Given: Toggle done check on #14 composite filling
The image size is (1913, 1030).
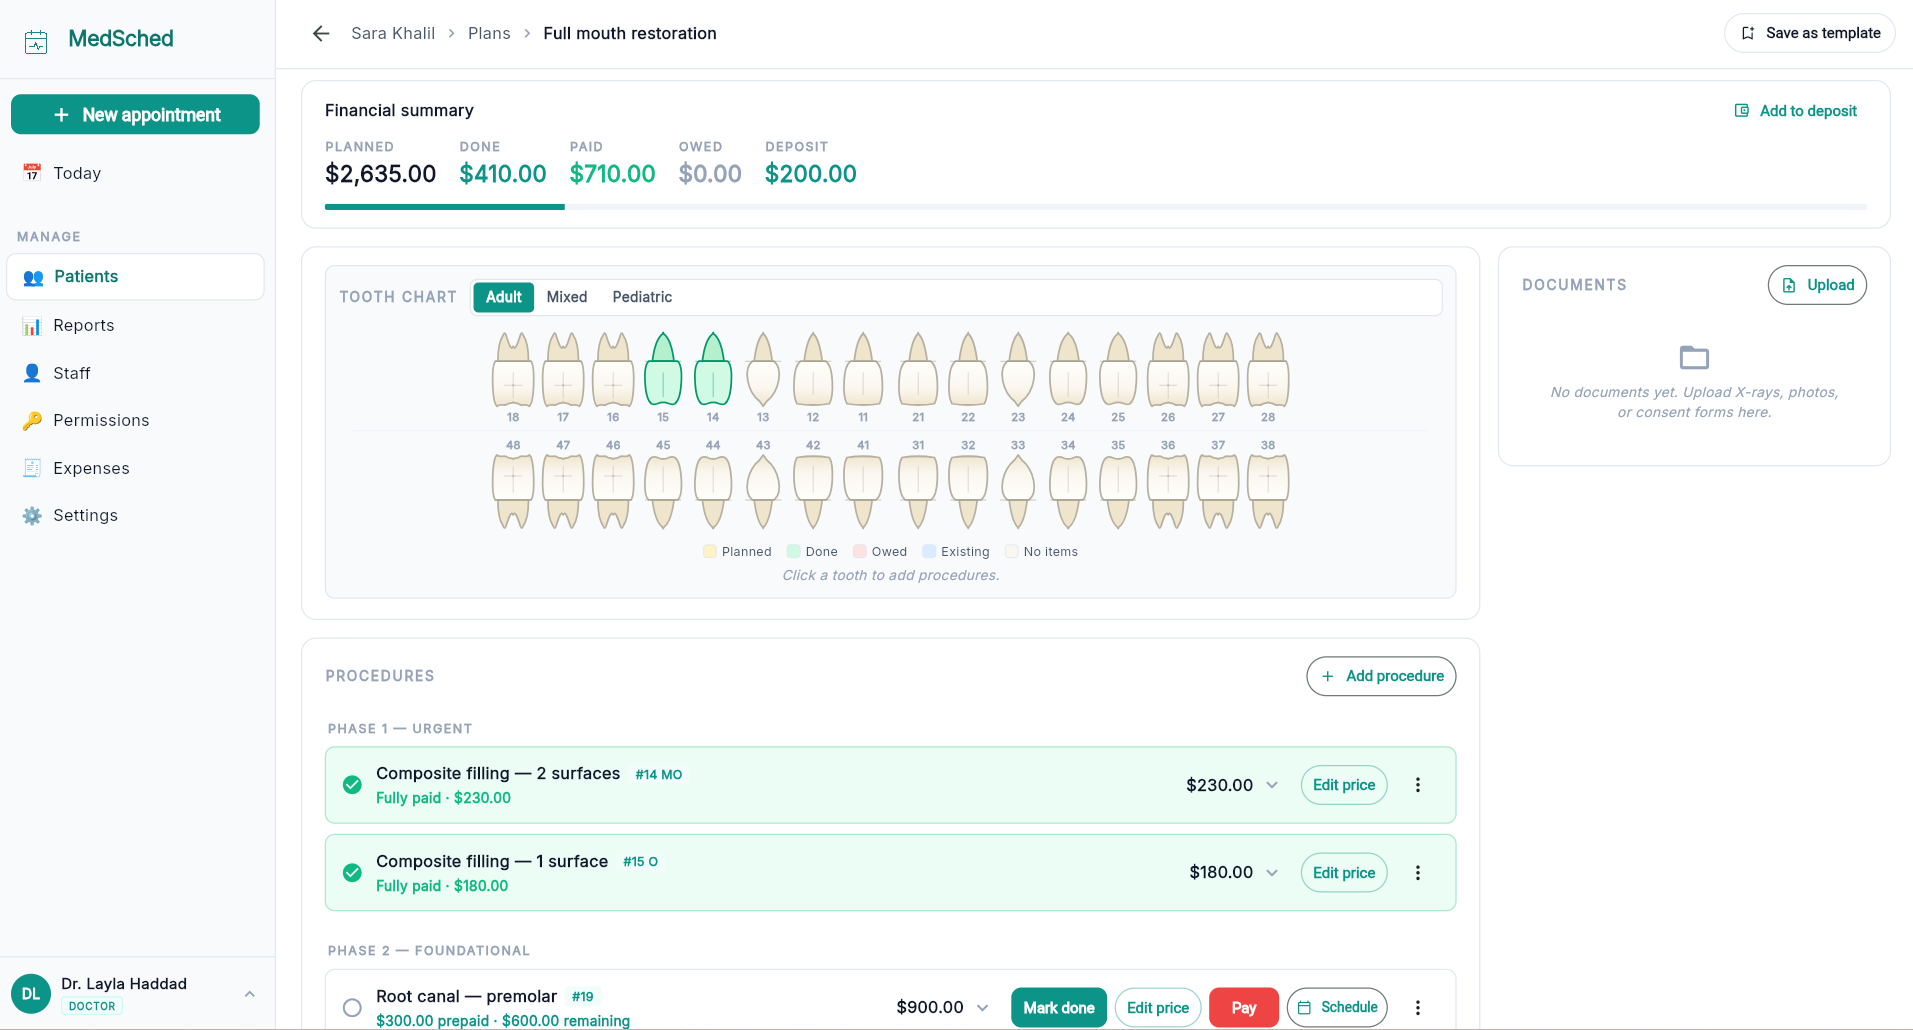Looking at the screenshot, I should click(352, 785).
